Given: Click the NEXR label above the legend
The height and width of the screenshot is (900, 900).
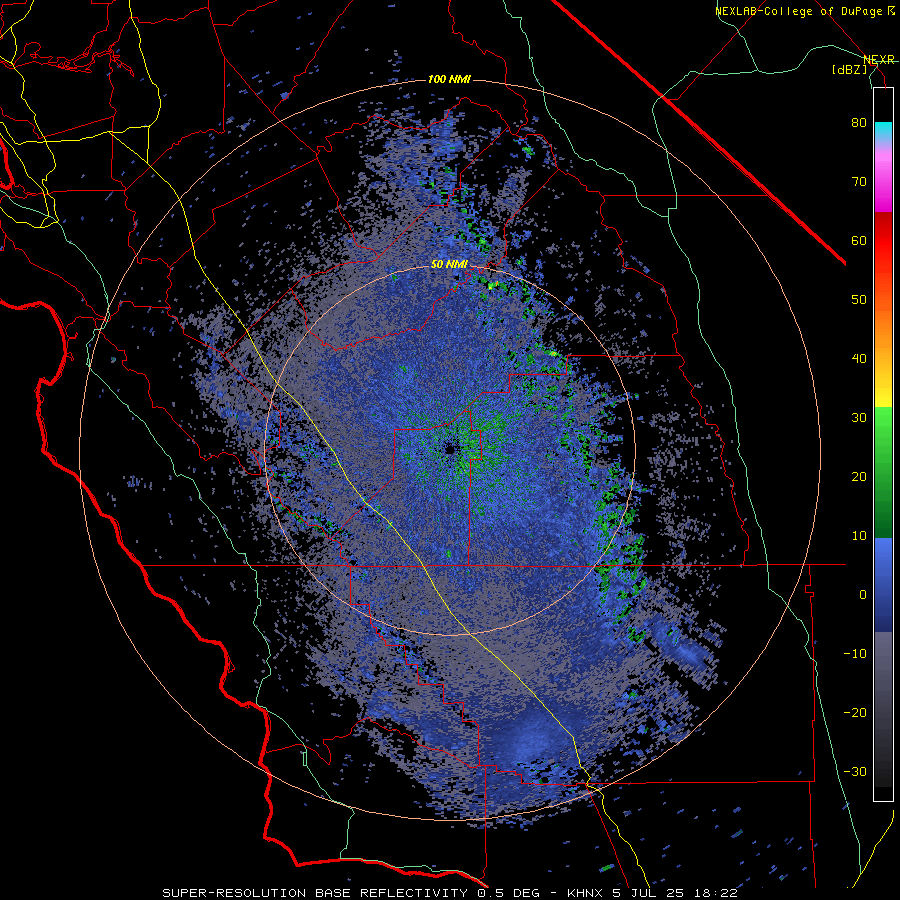Looking at the screenshot, I should pyautogui.click(x=879, y=59).
